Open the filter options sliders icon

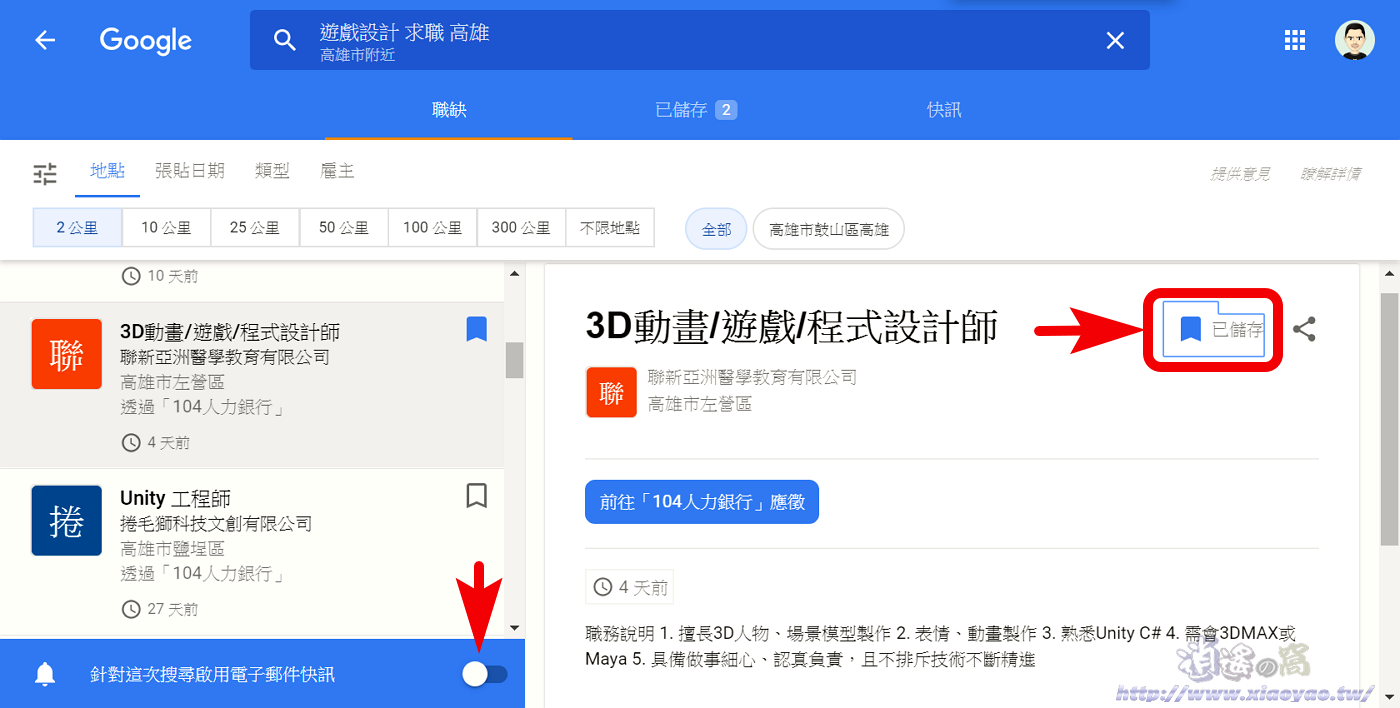tap(45, 174)
